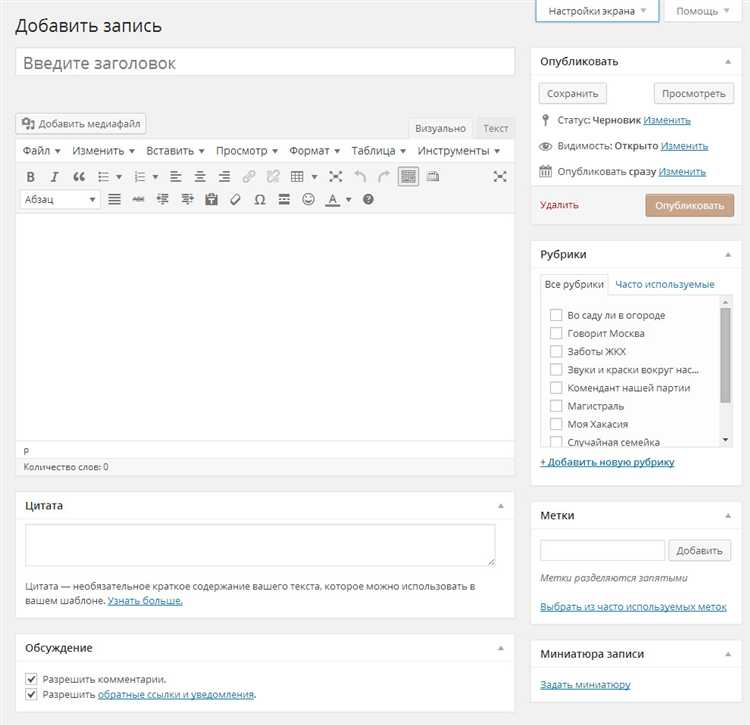Click the 'Просмотреть' preview button
The height and width of the screenshot is (725, 750).
pos(694,94)
